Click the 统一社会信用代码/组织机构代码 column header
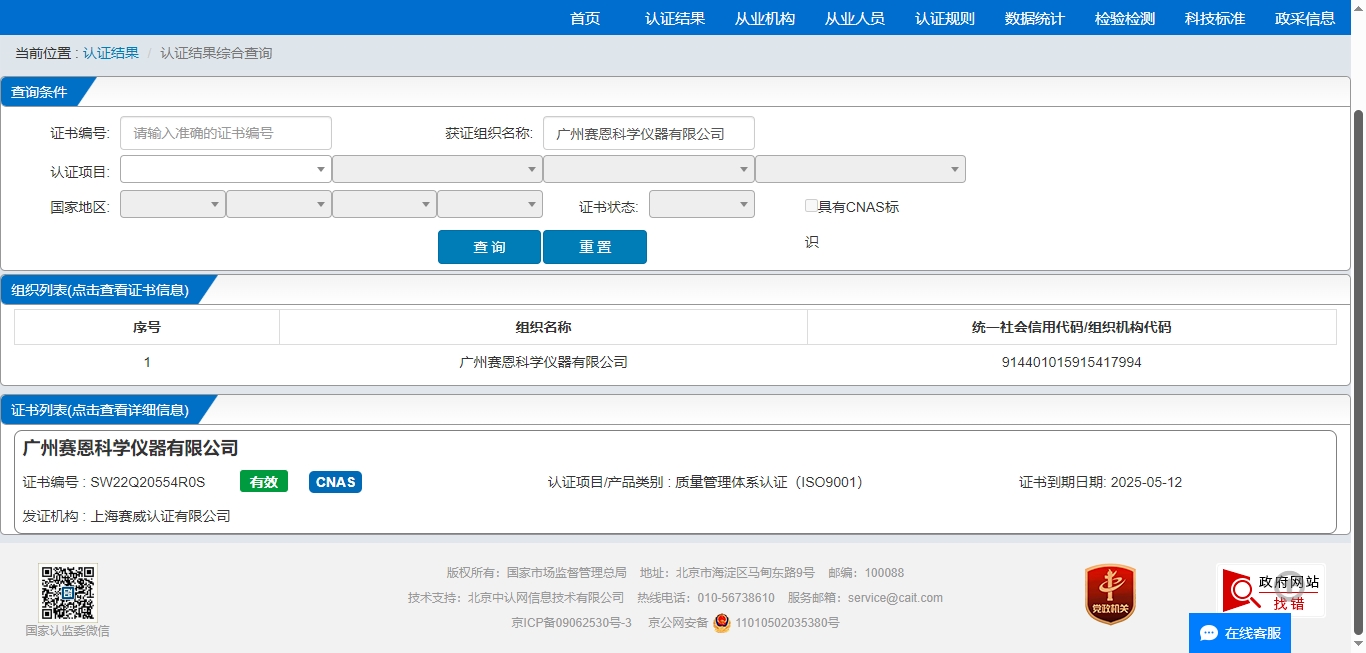Viewport: 1366px width, 653px height. [x=1072, y=327]
